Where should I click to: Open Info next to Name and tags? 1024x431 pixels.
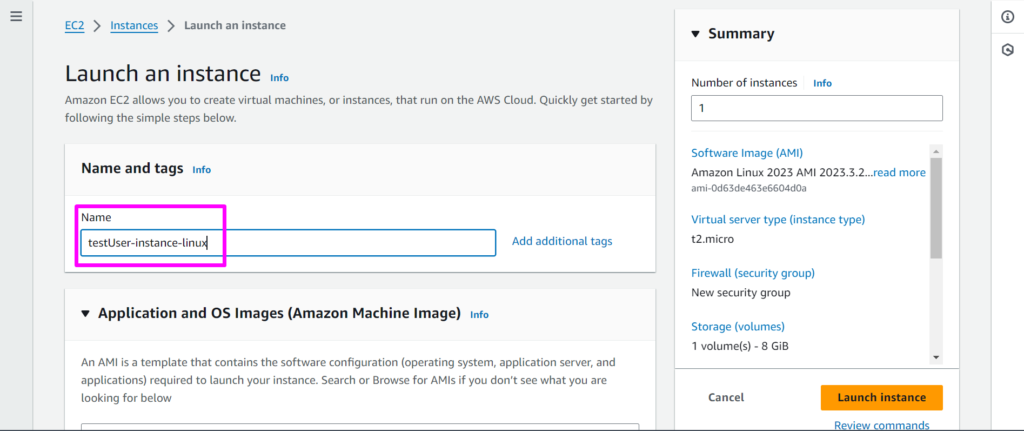click(201, 170)
